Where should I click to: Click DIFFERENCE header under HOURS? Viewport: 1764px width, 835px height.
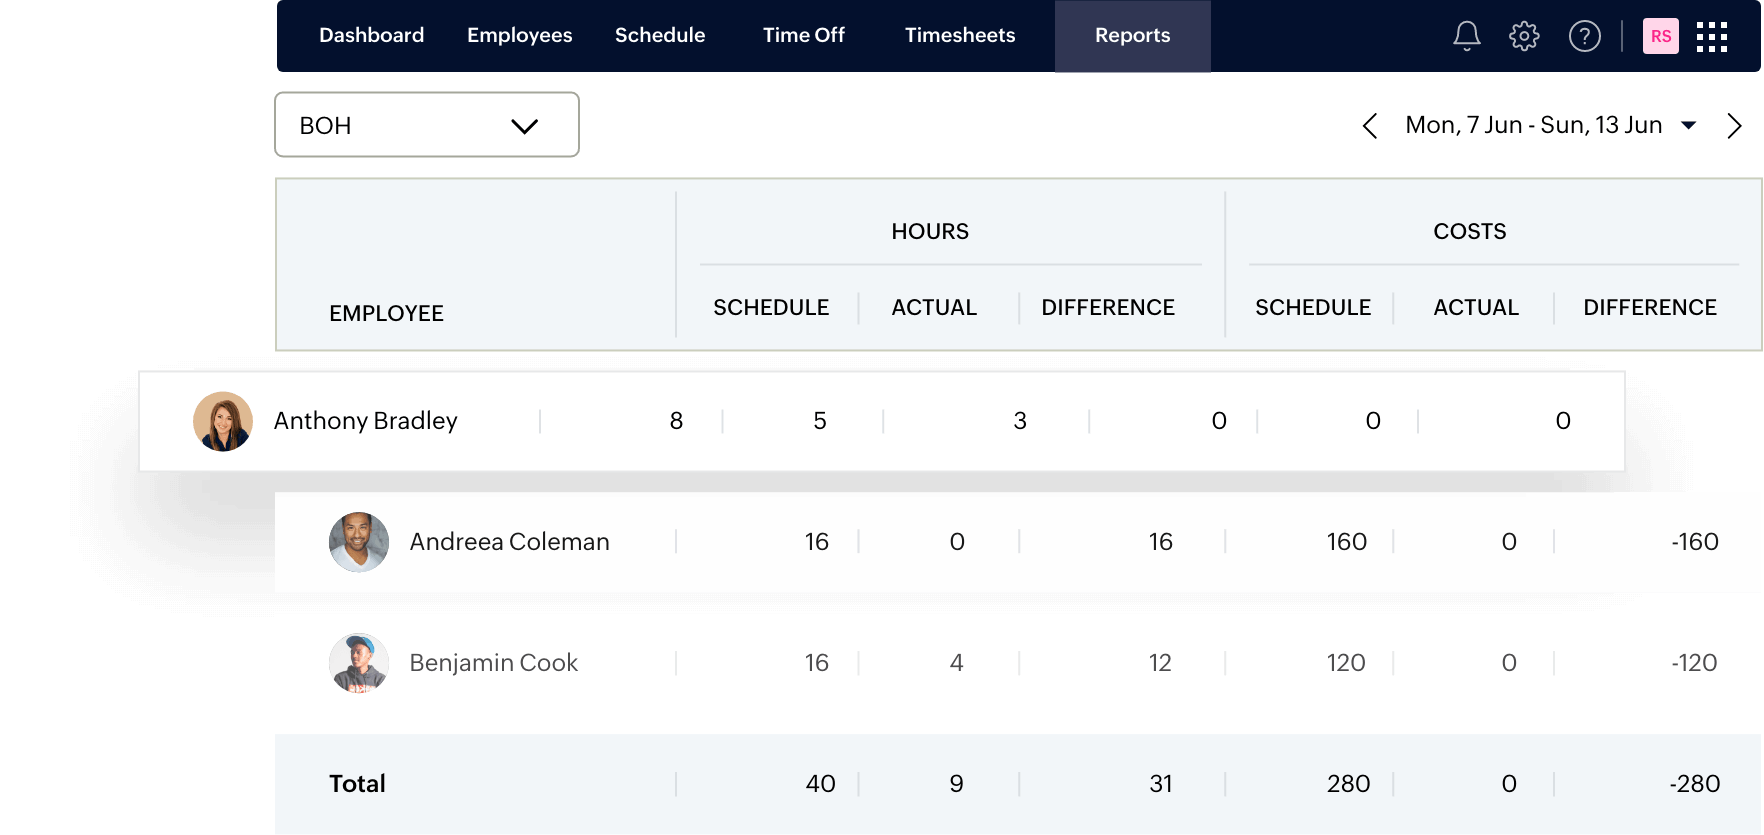[x=1108, y=307]
